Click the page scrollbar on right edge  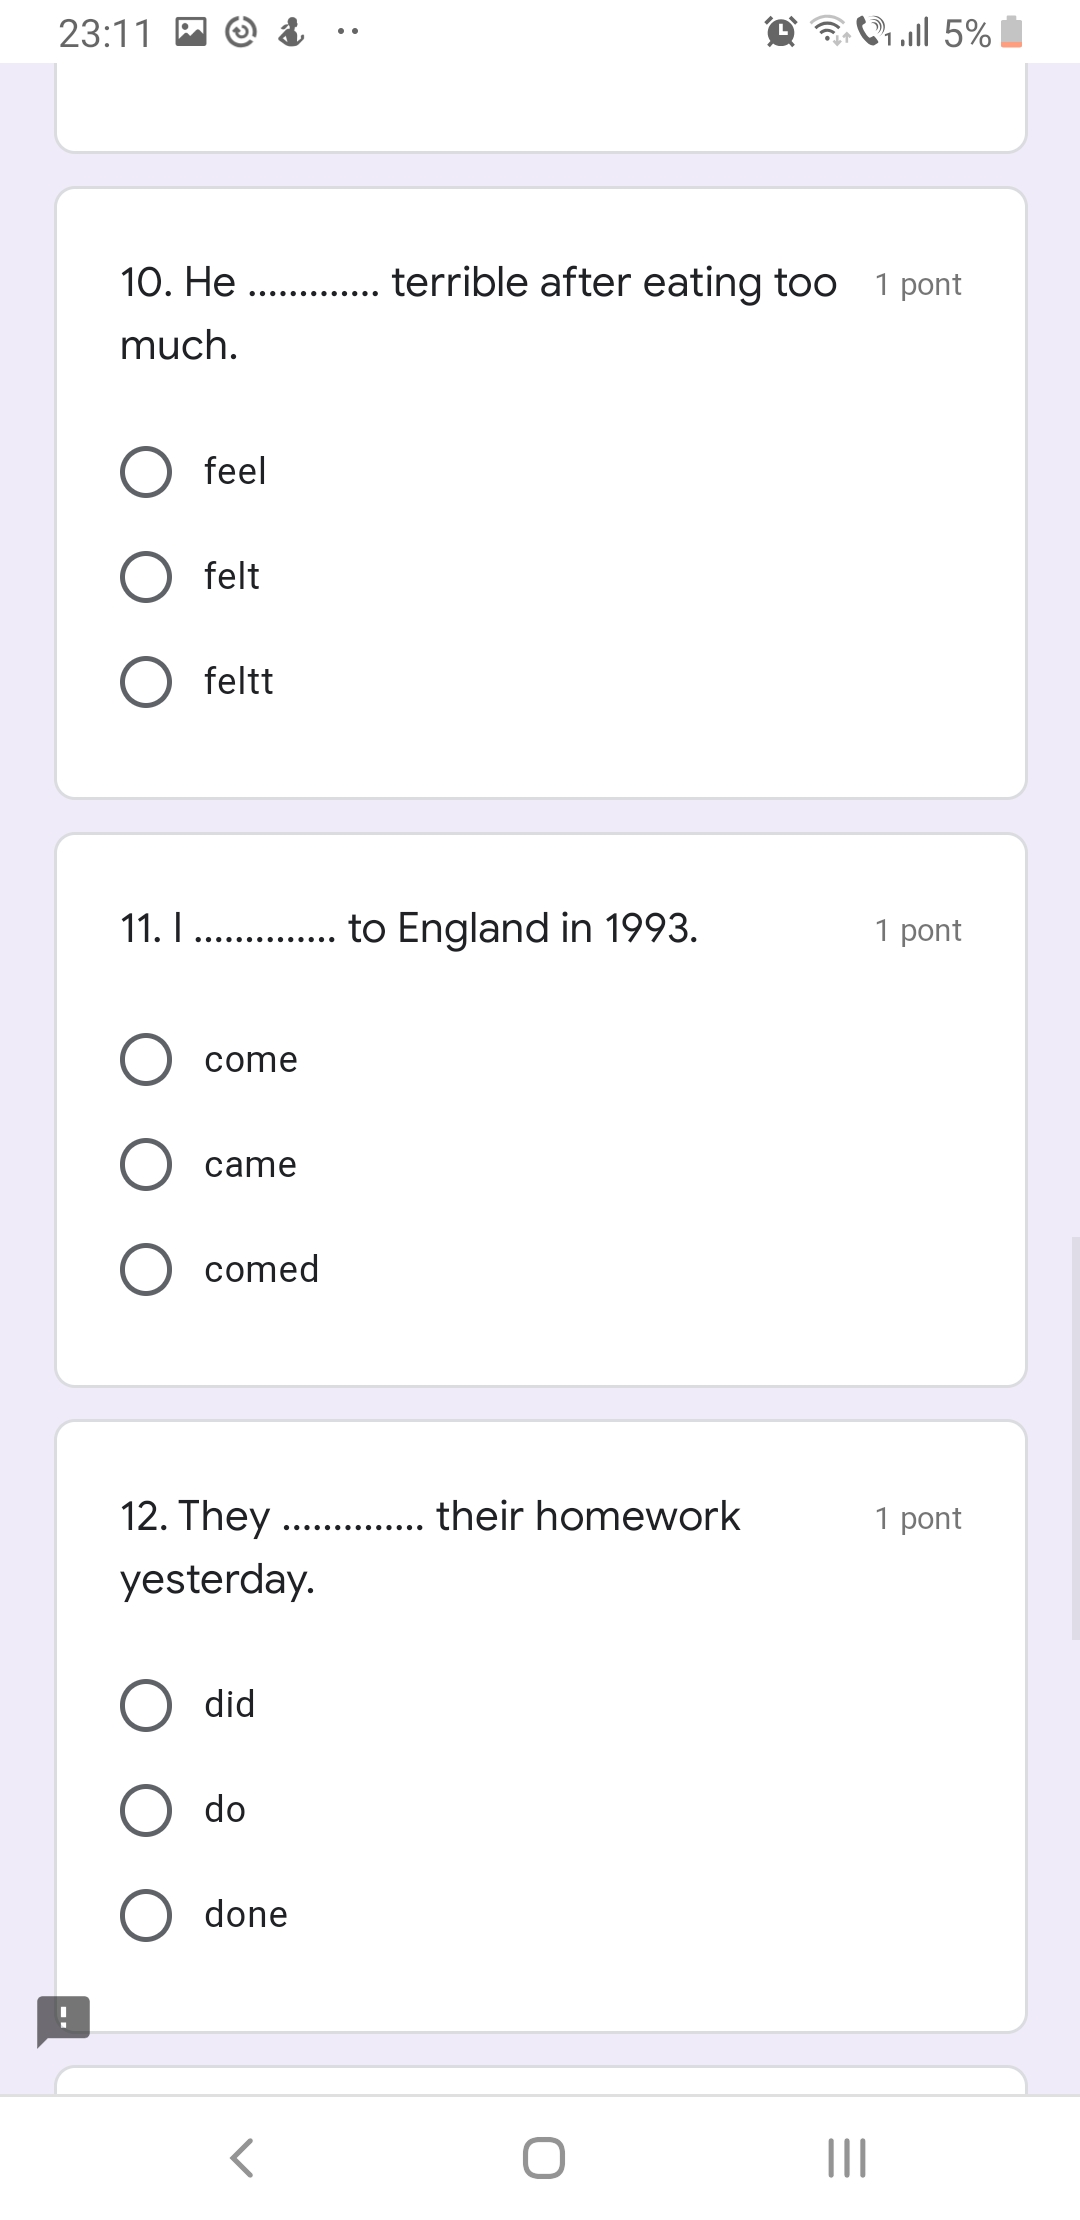tap(1074, 1437)
